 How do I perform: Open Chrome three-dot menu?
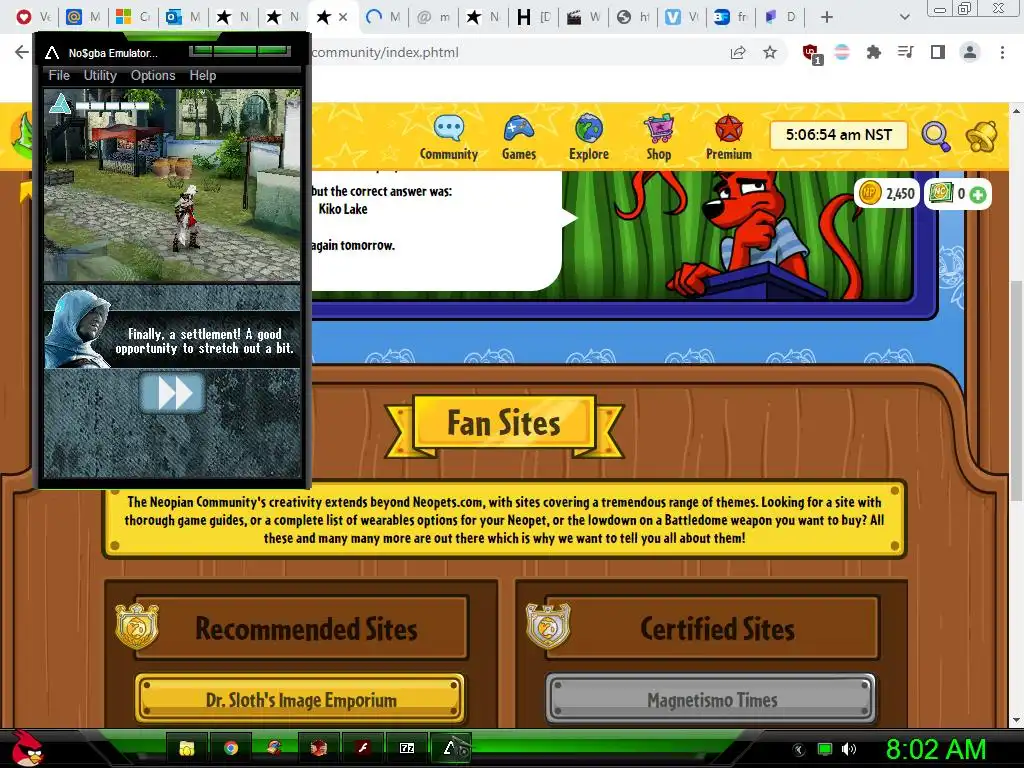point(1002,53)
